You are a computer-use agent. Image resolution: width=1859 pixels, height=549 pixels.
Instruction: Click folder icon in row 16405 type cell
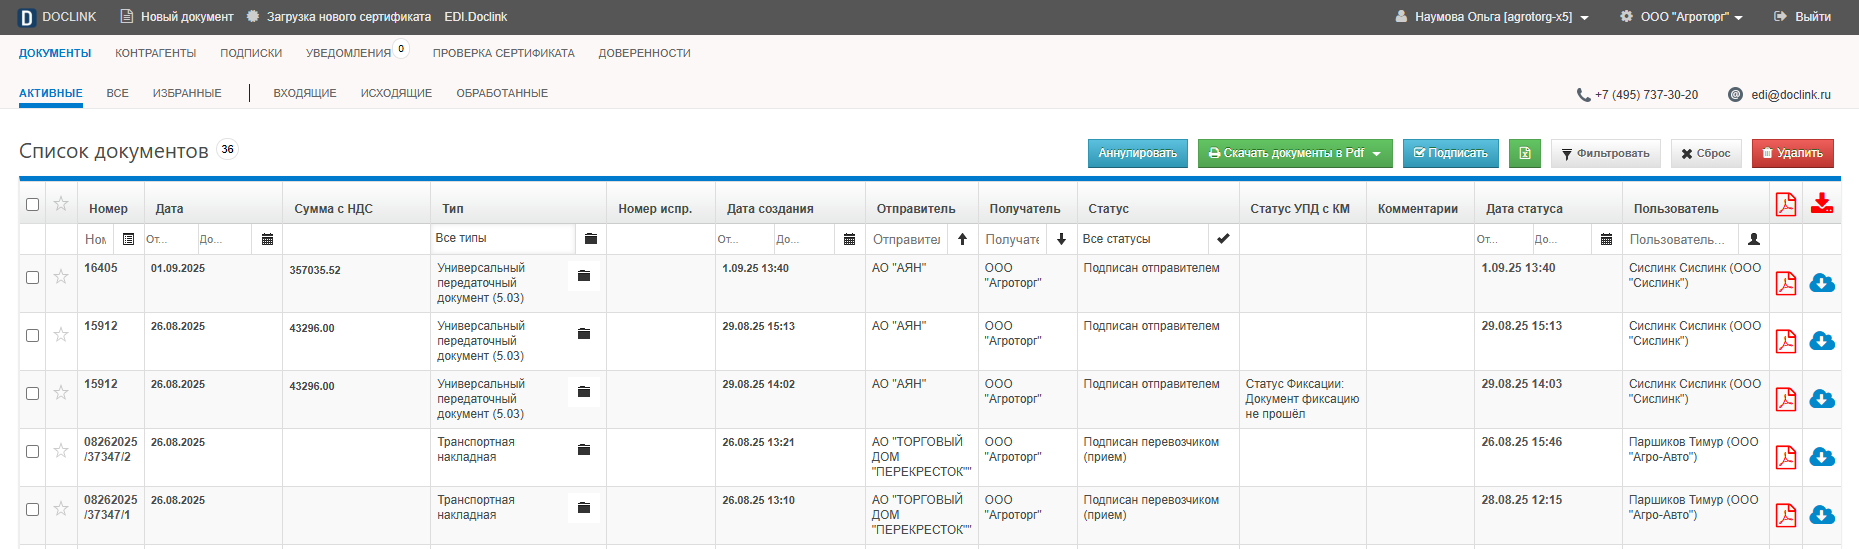584,276
